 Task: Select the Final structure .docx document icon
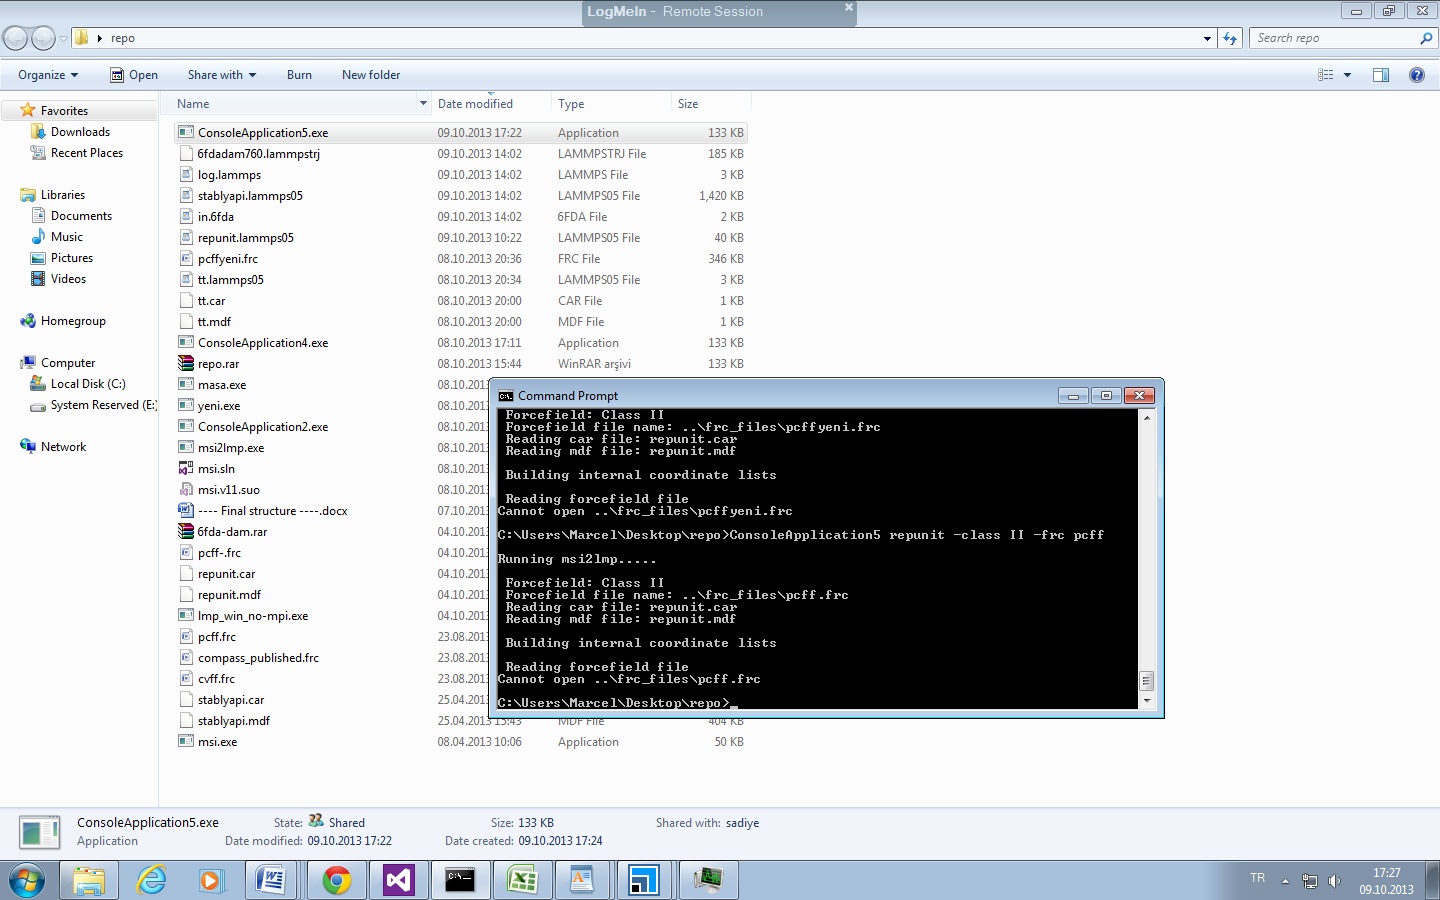[x=186, y=510]
